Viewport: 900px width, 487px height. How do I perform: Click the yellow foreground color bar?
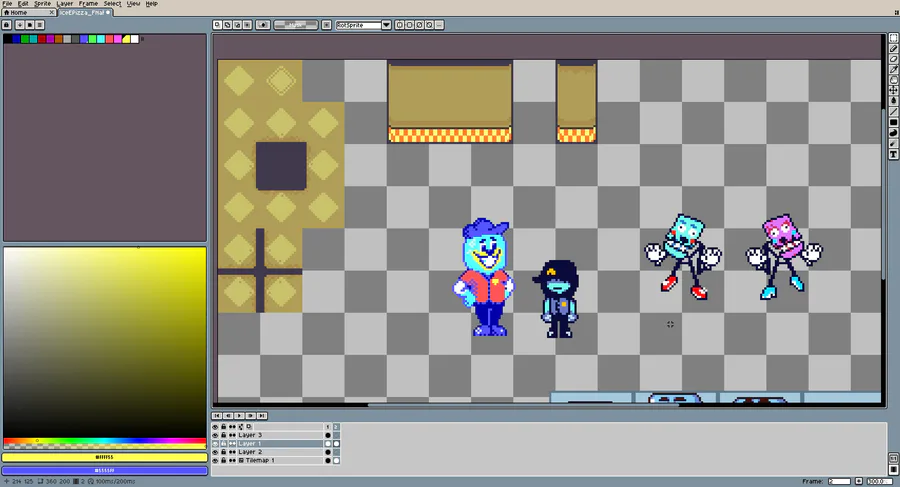point(104,457)
